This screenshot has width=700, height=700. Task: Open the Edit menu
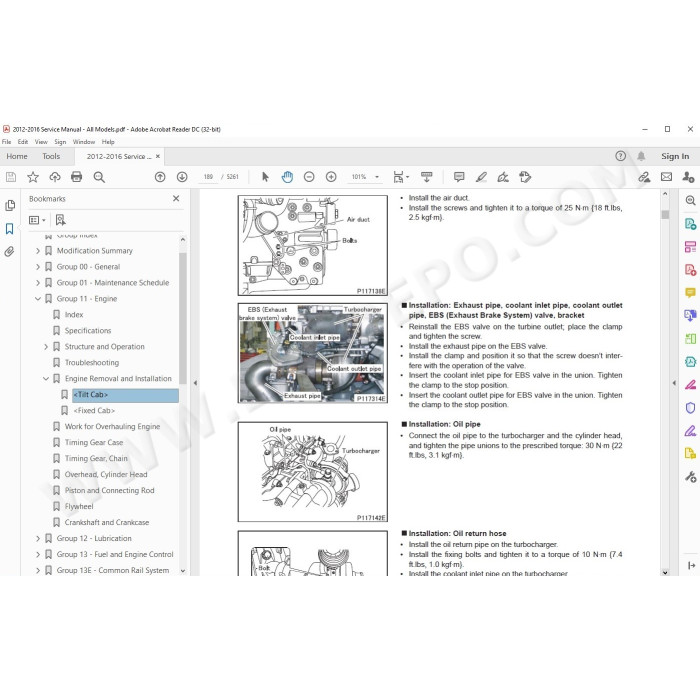coord(23,142)
